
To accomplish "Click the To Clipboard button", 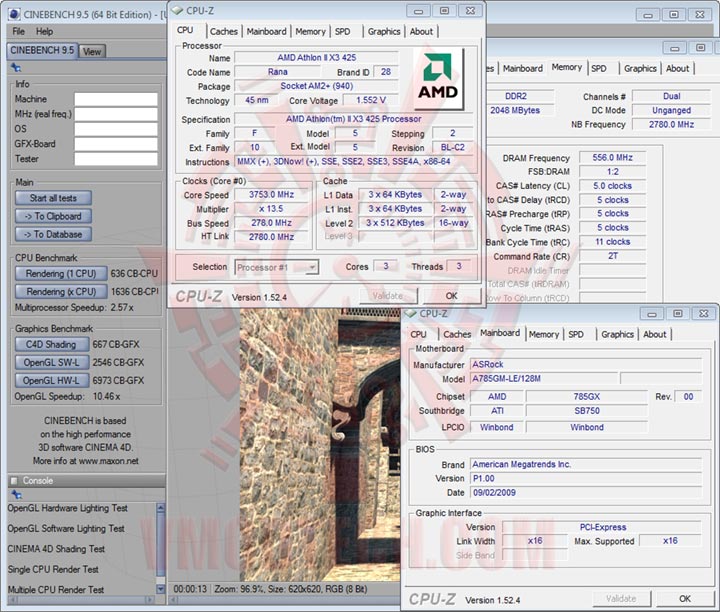I will pos(53,216).
